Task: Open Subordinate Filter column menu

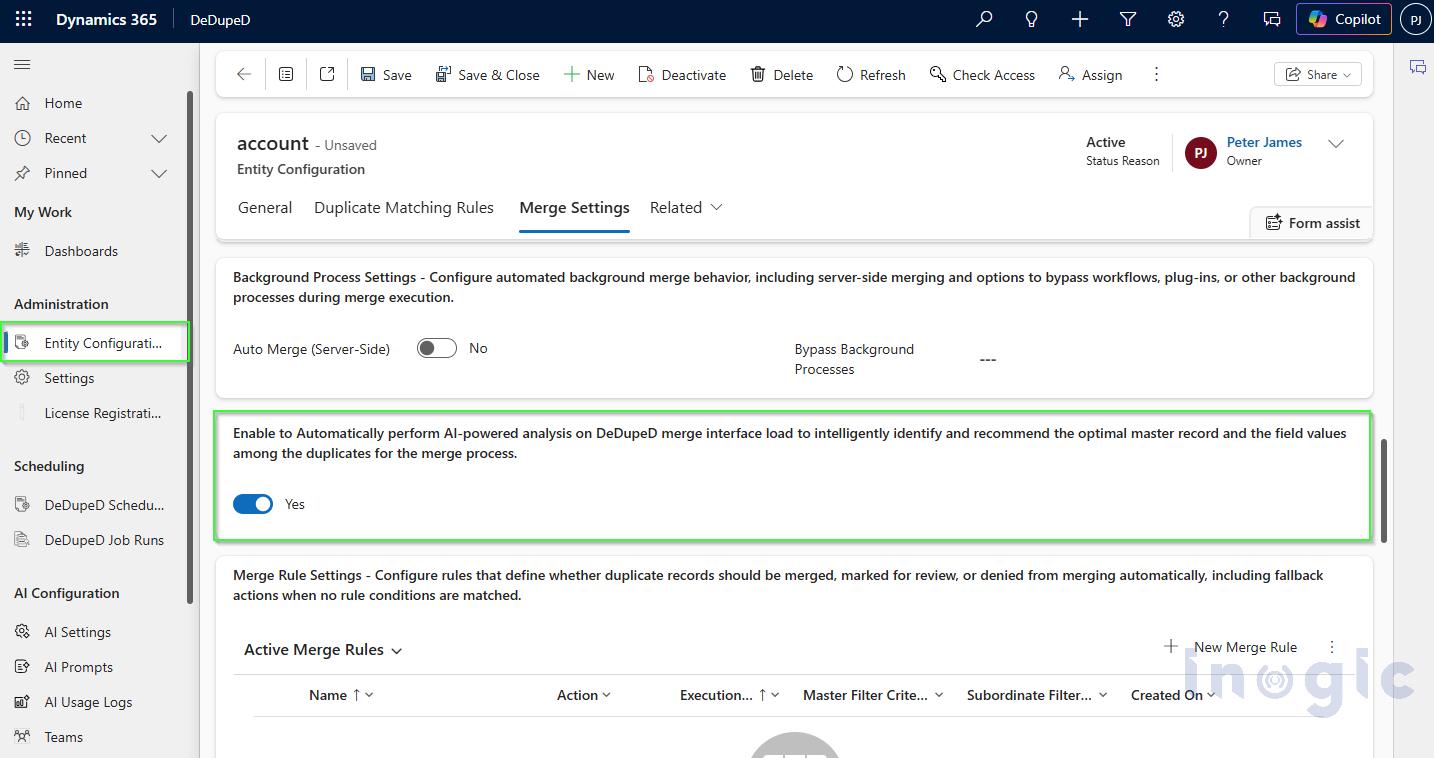Action: pos(1037,695)
